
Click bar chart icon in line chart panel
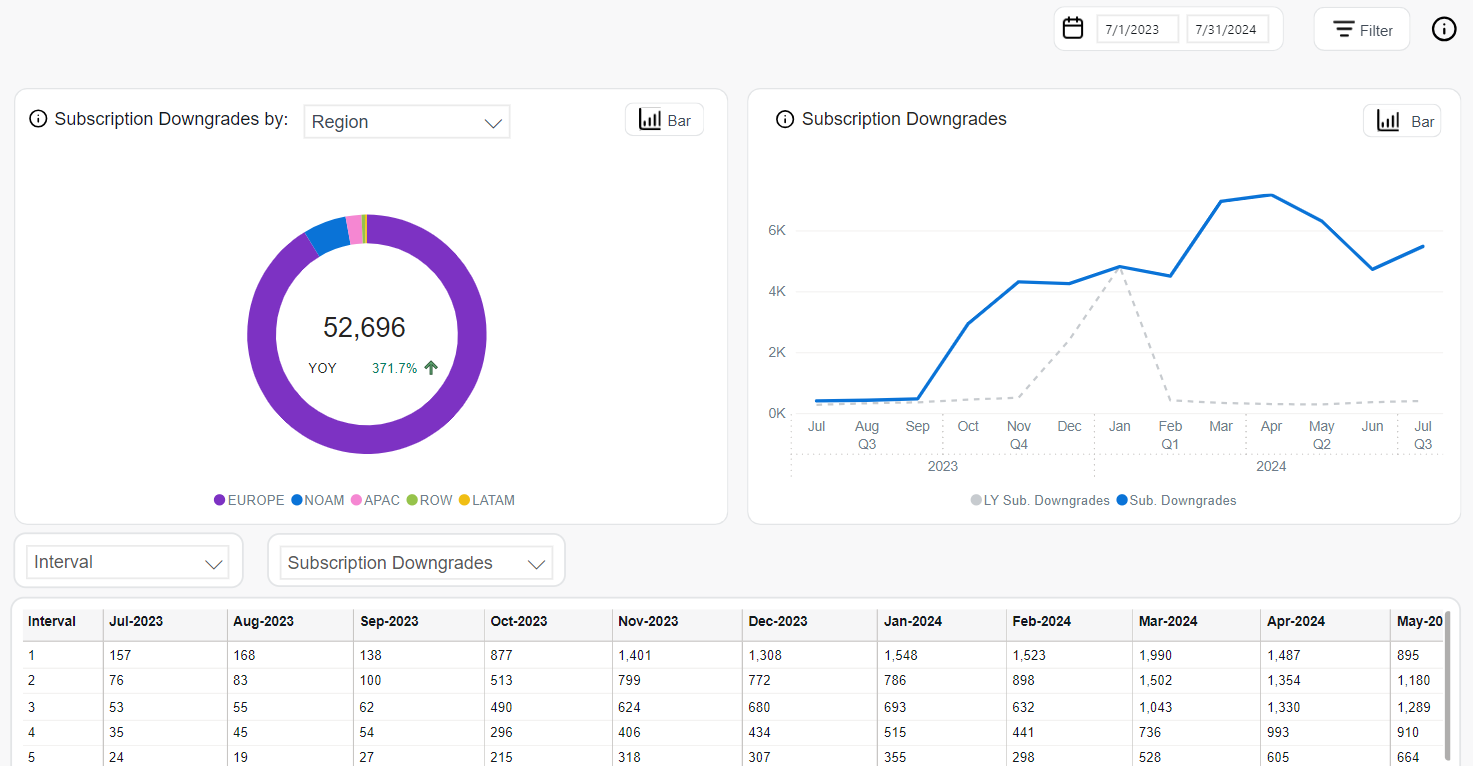[x=1388, y=121]
